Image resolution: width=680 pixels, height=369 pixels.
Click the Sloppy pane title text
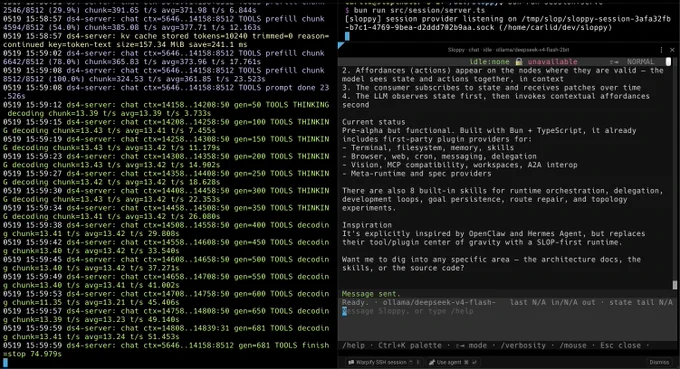[508, 50]
